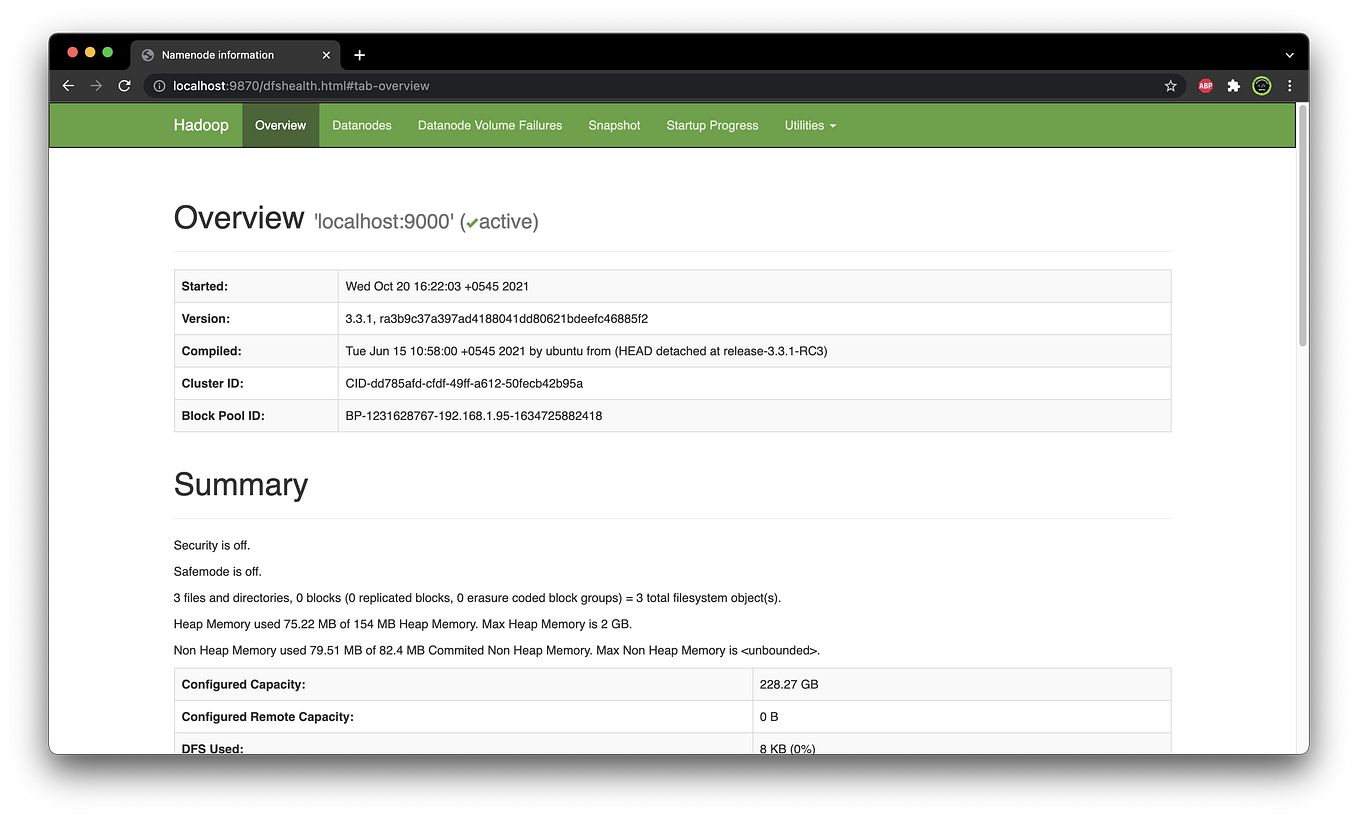Image resolution: width=1358 pixels, height=819 pixels.
Task: Open the Chrome extensions puzzle-piece menu
Action: click(x=1233, y=86)
